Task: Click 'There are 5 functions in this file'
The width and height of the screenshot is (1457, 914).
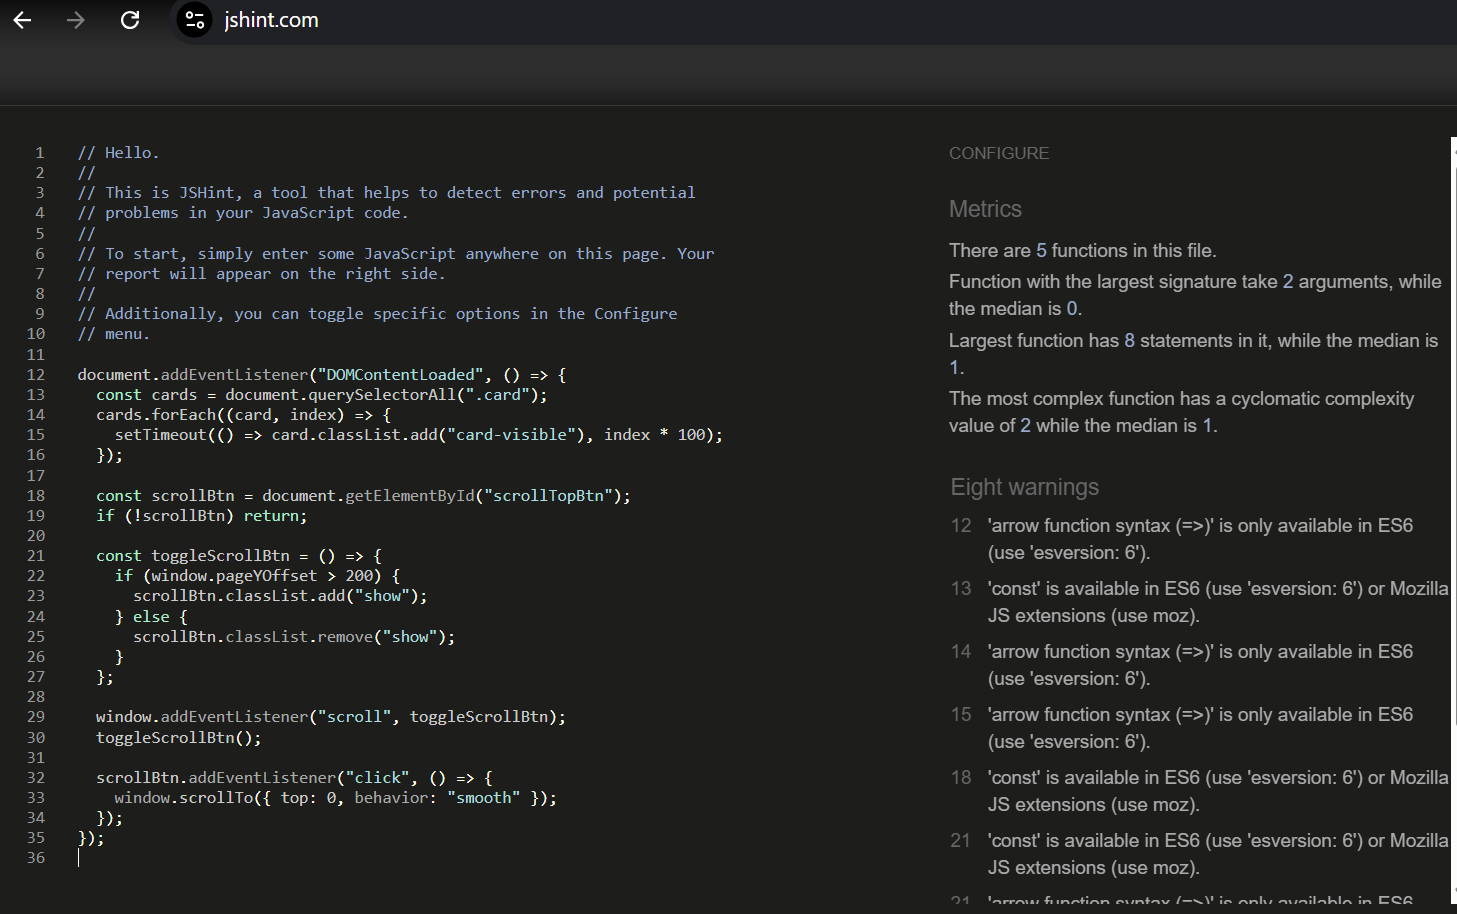Action: click(1083, 251)
